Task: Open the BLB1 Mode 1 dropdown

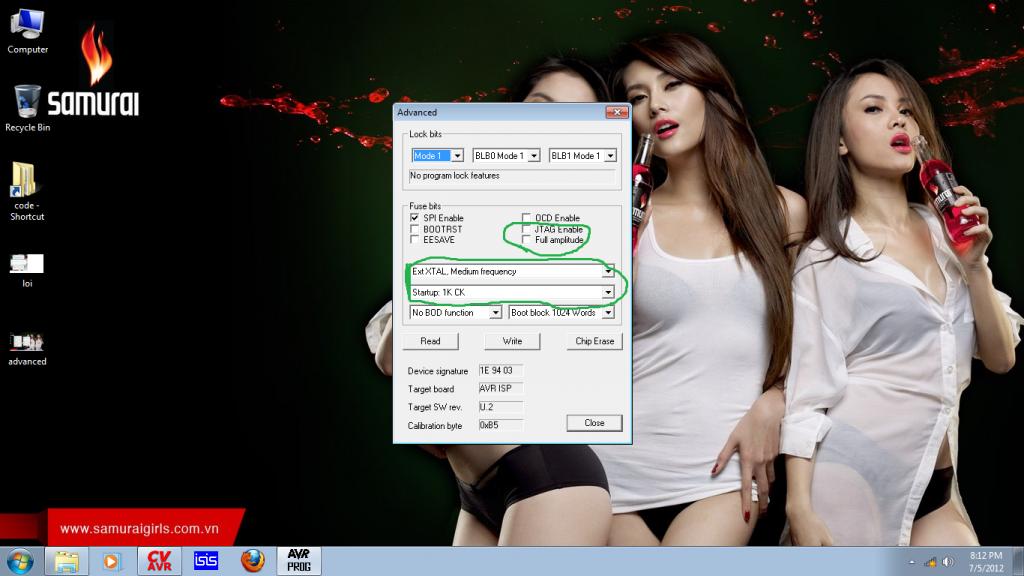Action: 610,156
